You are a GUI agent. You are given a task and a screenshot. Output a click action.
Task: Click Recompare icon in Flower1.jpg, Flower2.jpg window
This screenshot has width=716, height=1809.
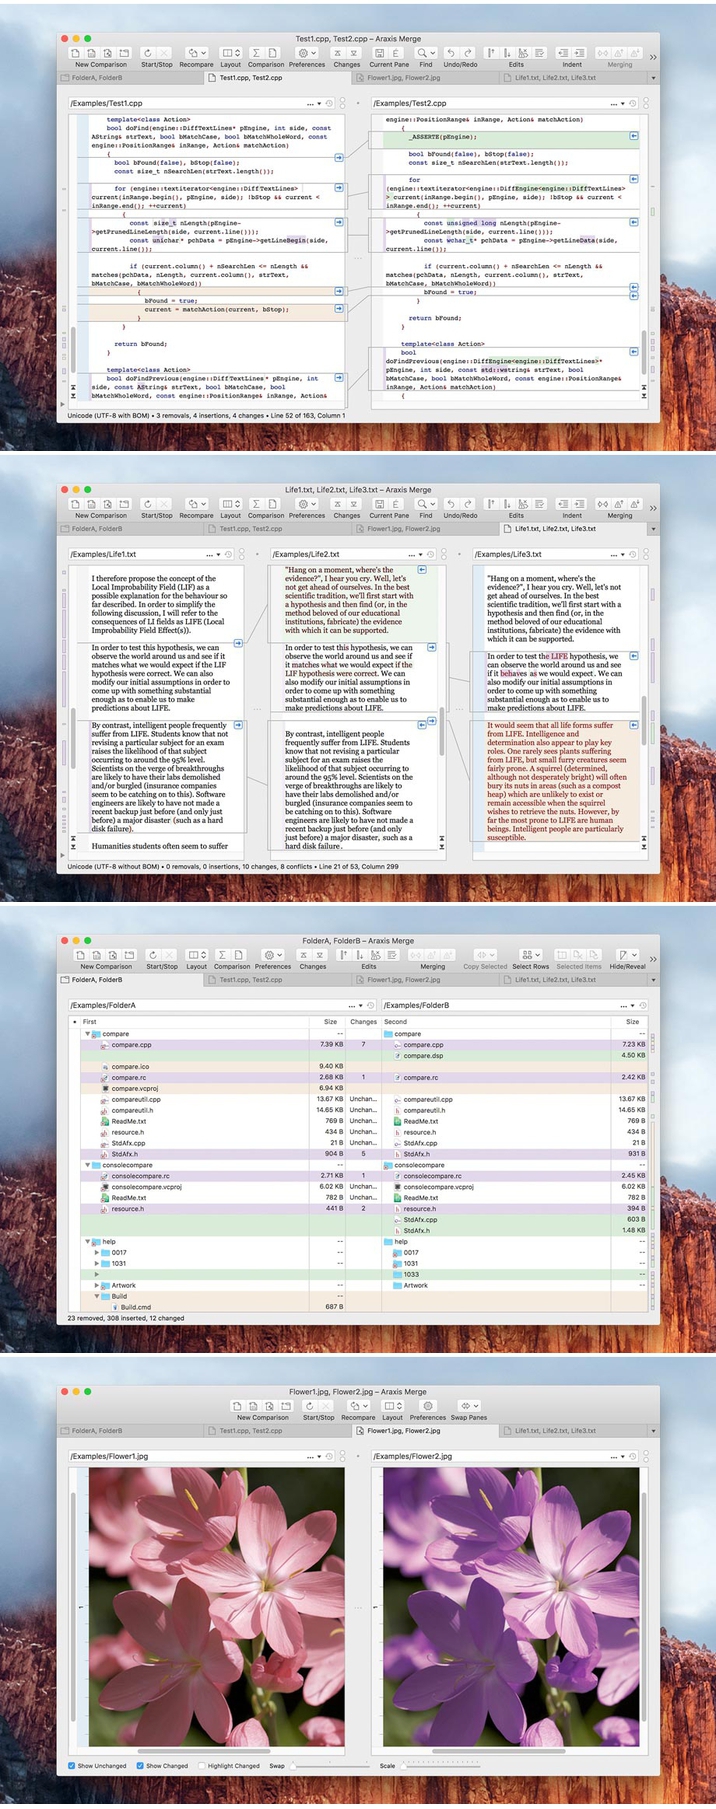pyautogui.click(x=358, y=1406)
